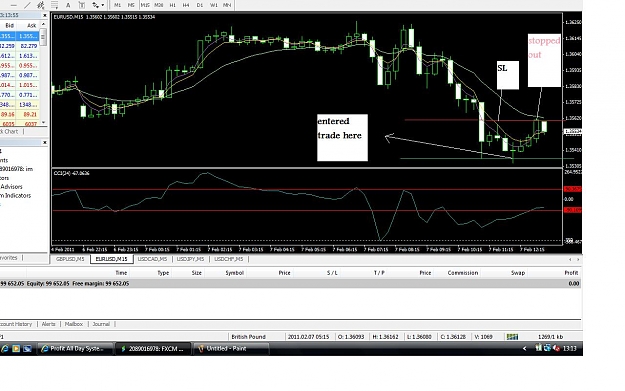This screenshot has width=625, height=391.
Task: Select the equidistant channel tool
Action: tap(41, 5)
